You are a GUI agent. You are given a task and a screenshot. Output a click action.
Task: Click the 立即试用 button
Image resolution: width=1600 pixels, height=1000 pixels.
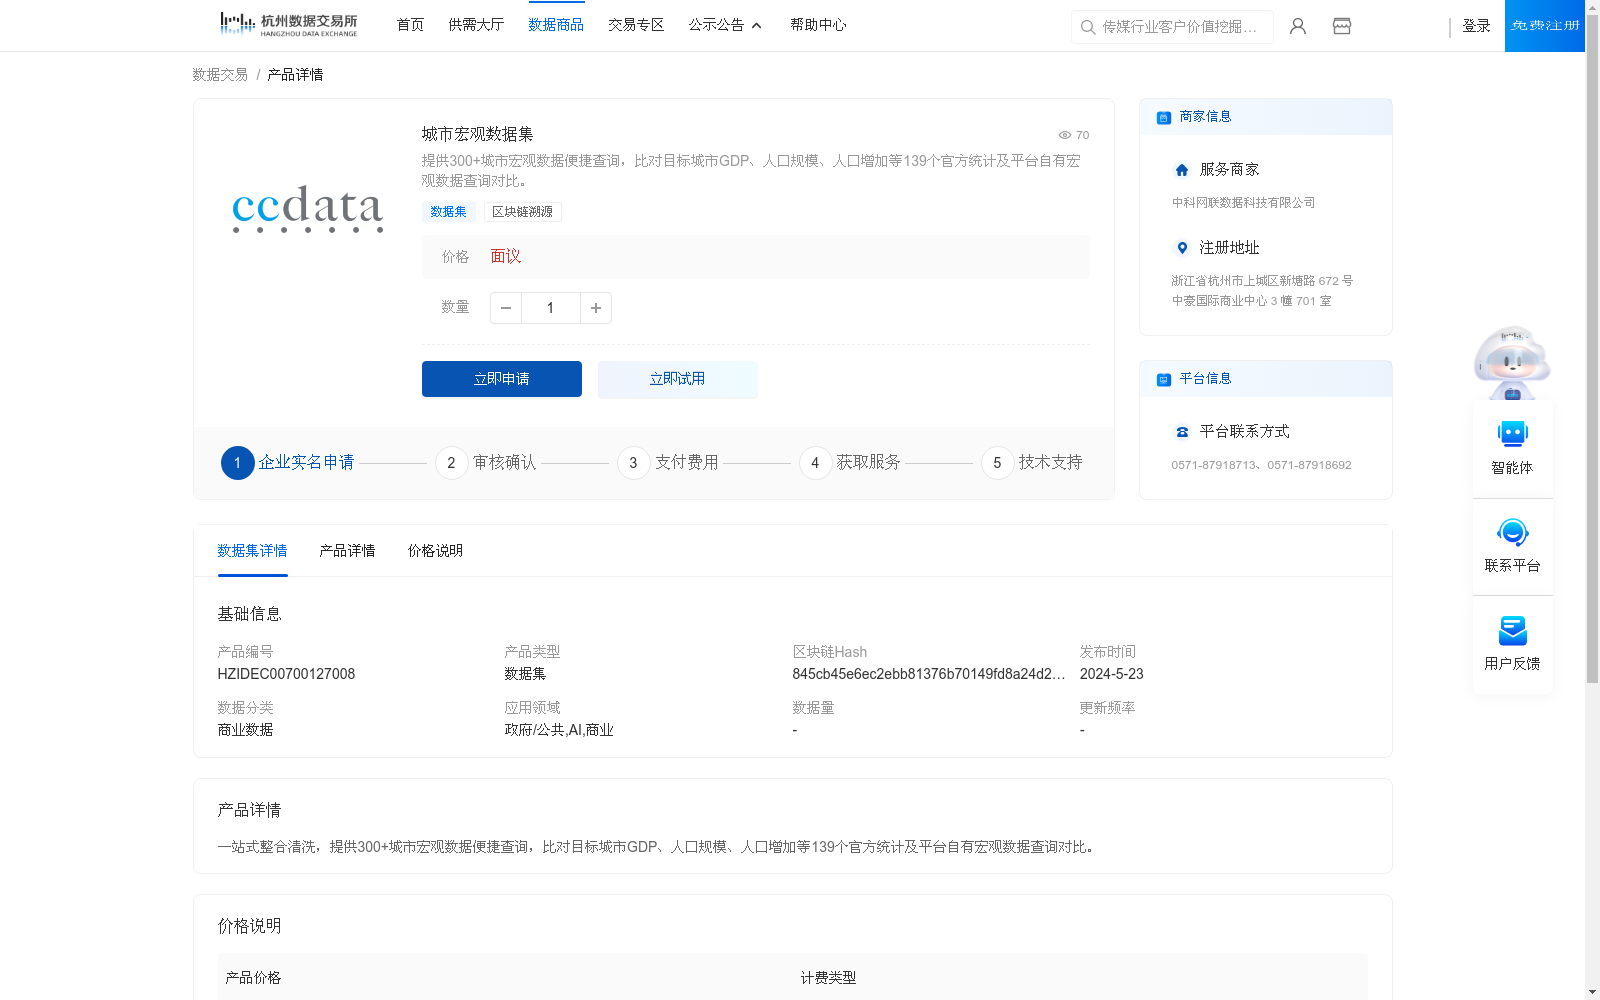678,379
